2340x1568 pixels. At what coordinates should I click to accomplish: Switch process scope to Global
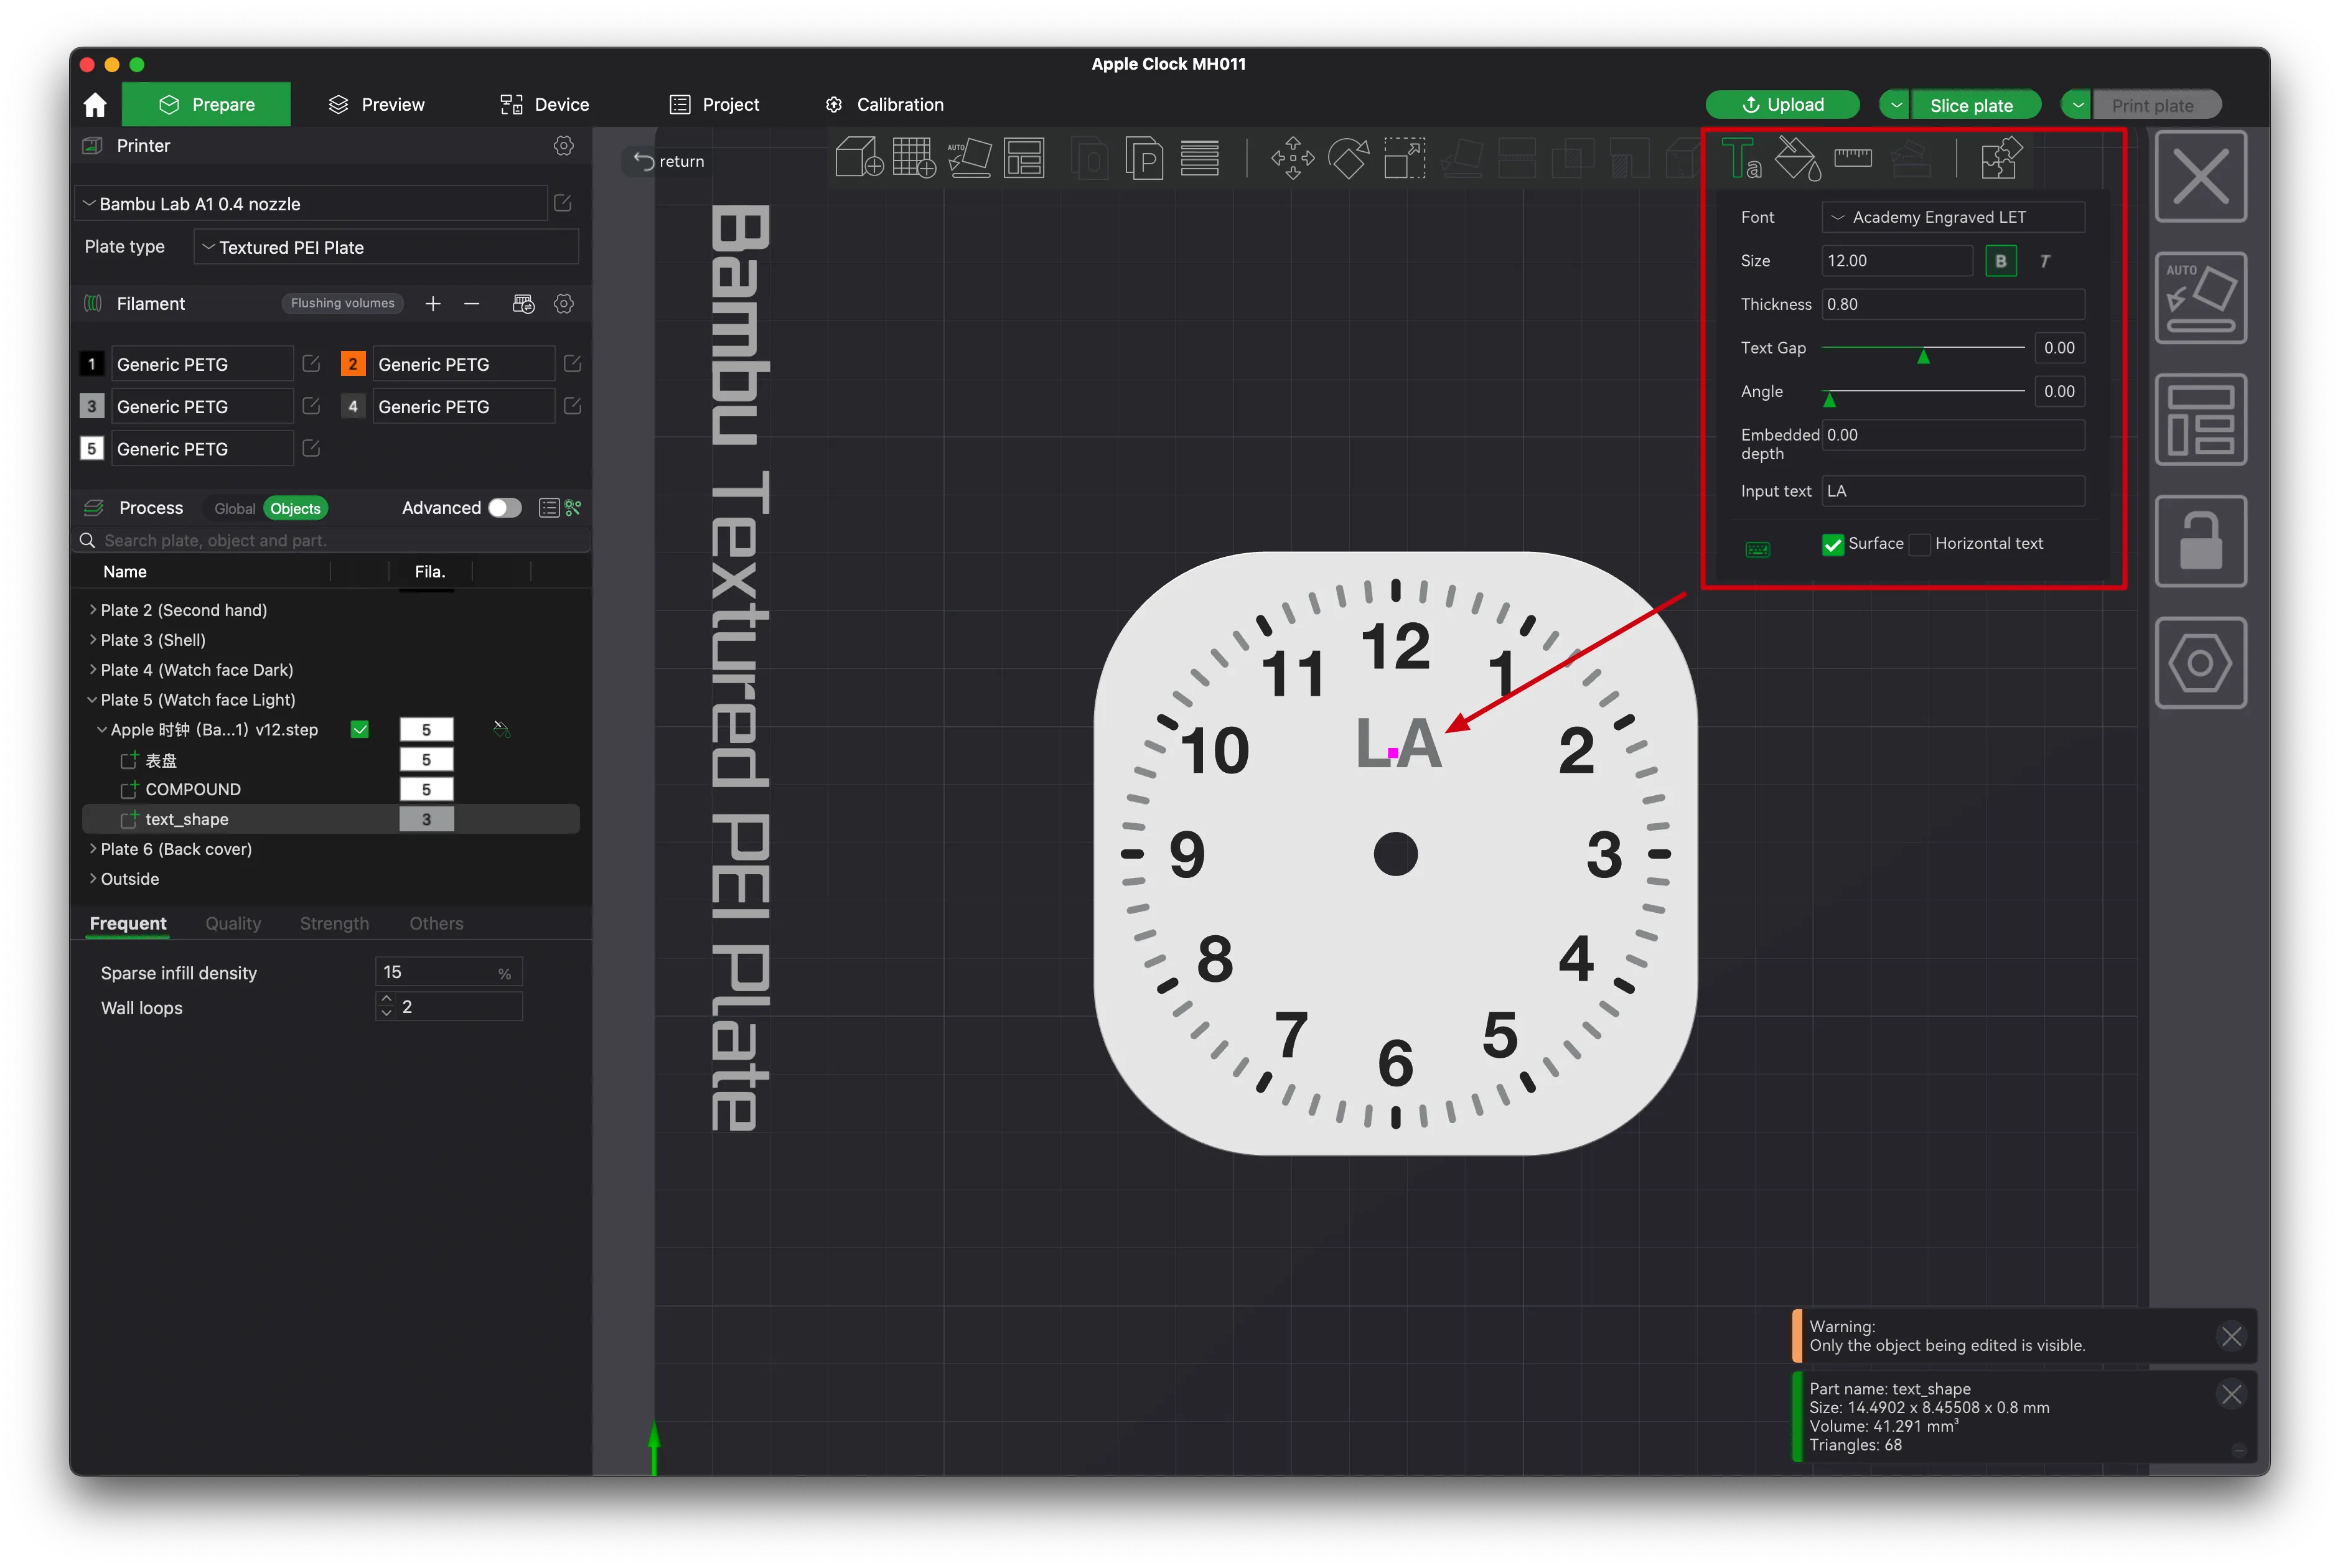(x=235, y=509)
